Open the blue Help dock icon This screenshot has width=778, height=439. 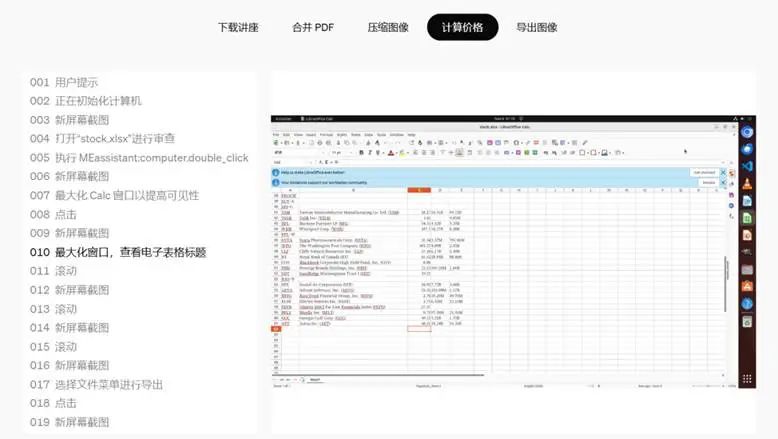pos(747,304)
